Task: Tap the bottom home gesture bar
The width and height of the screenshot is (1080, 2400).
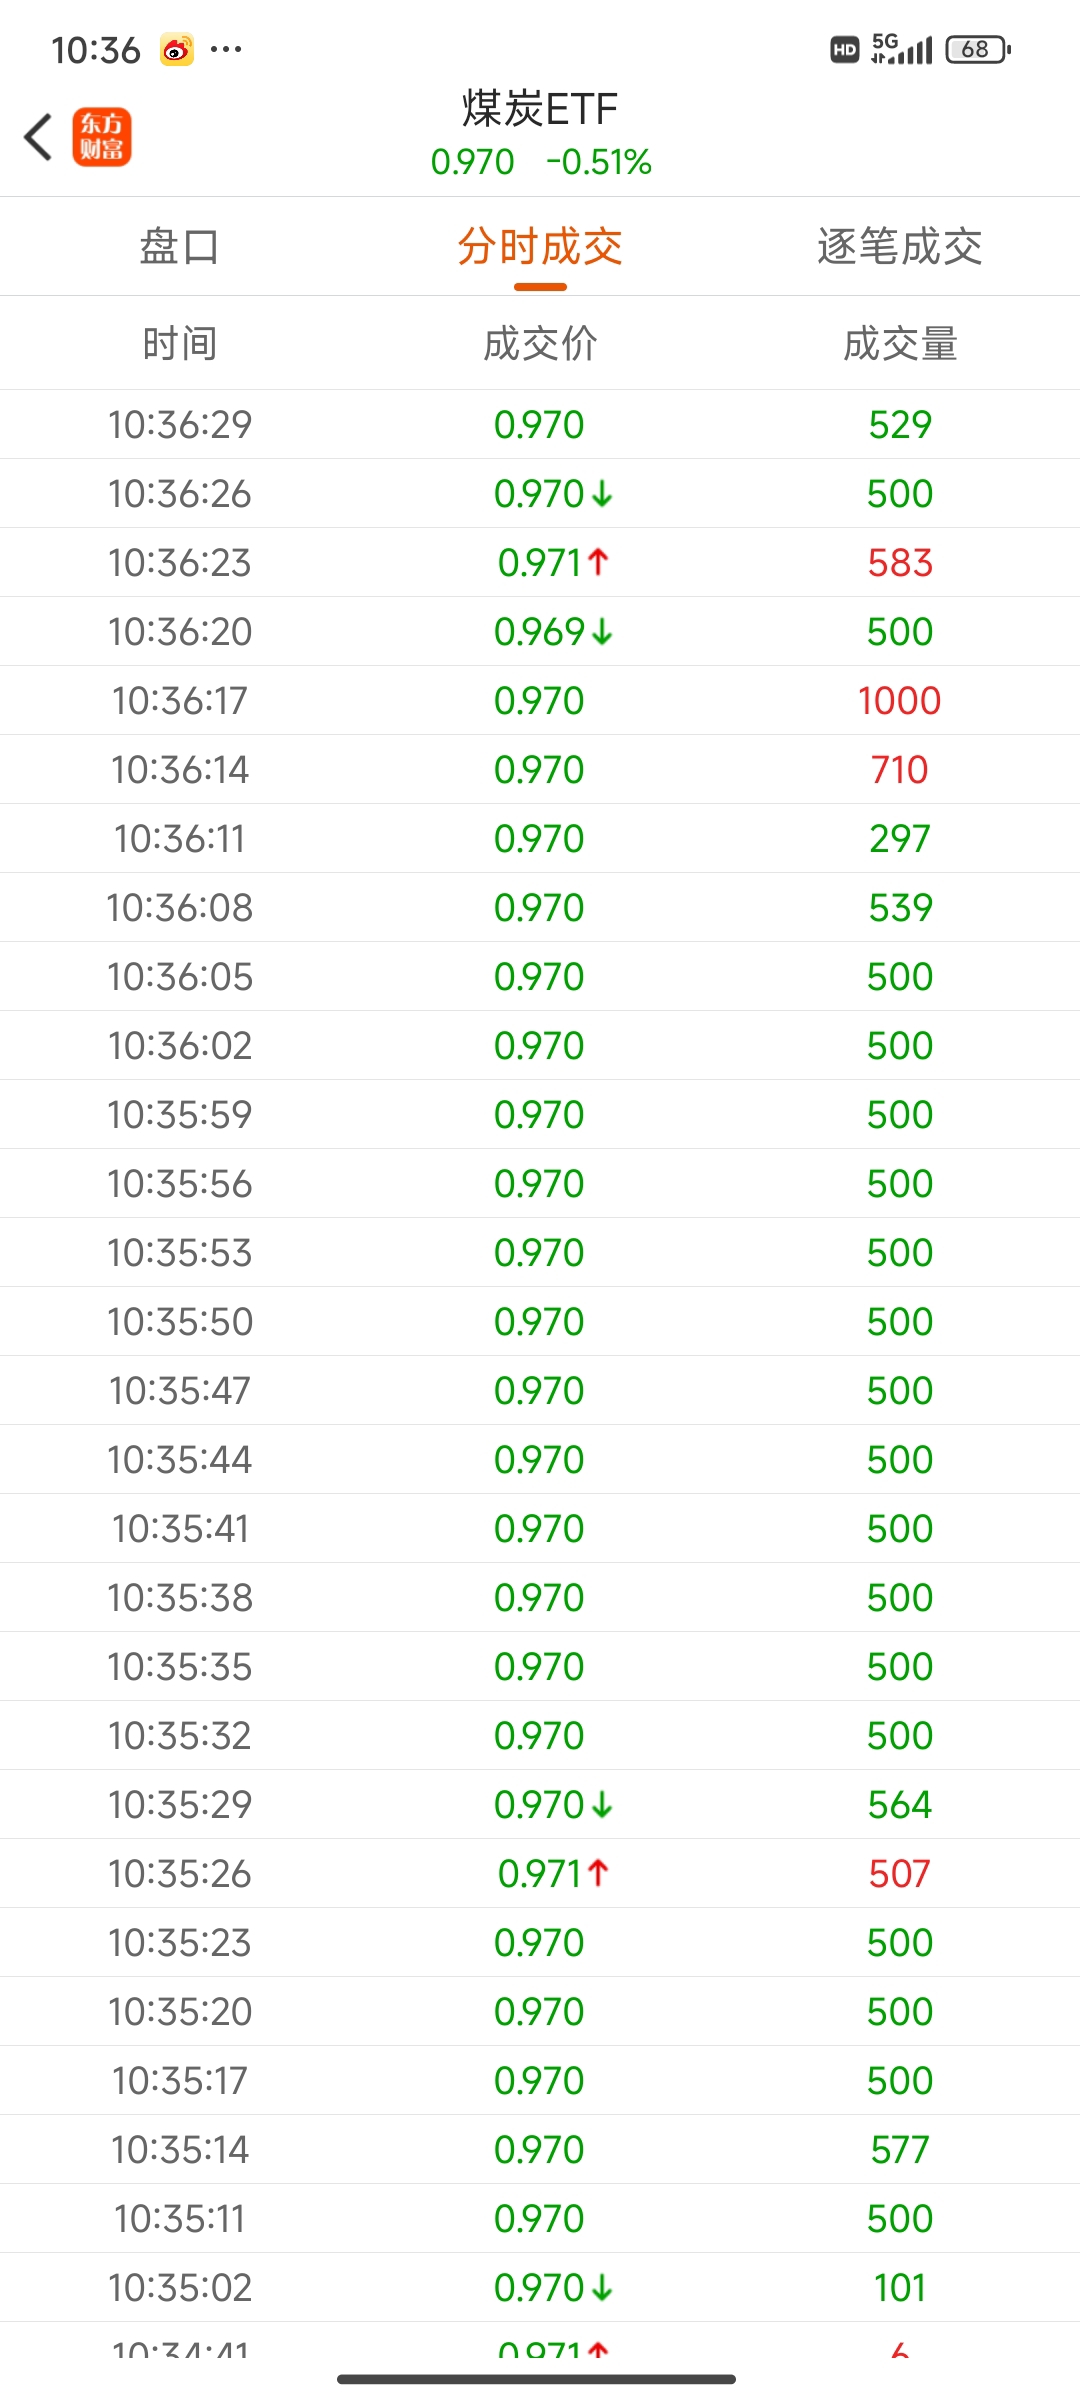Action: tap(537, 2379)
